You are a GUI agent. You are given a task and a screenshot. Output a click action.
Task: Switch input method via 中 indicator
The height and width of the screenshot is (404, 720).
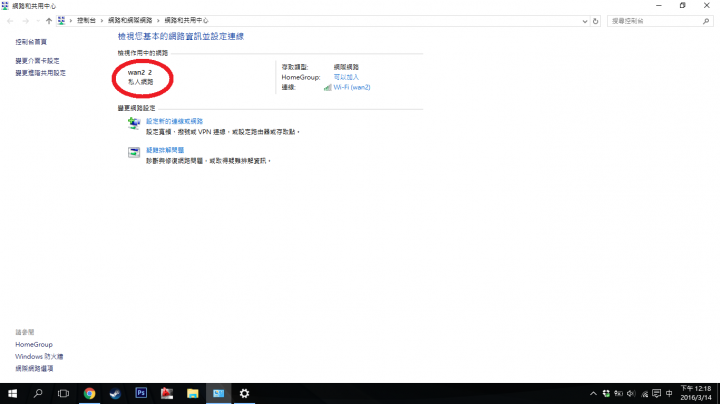tap(669, 393)
